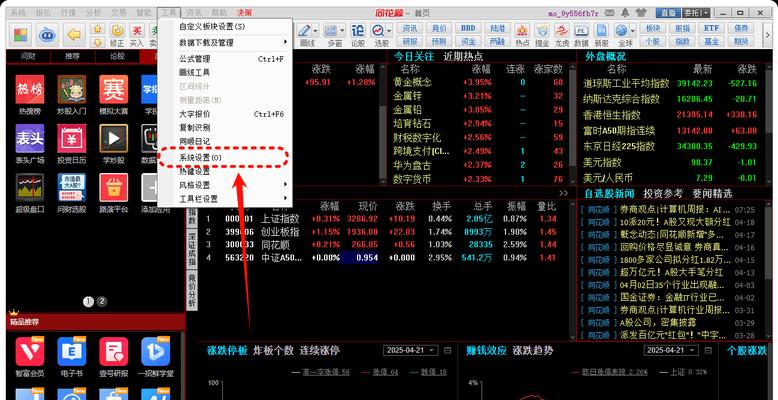Click the 竞价分析 vertical side tab
Image resolution: width=778 pixels, height=400 pixels.
tap(192, 290)
